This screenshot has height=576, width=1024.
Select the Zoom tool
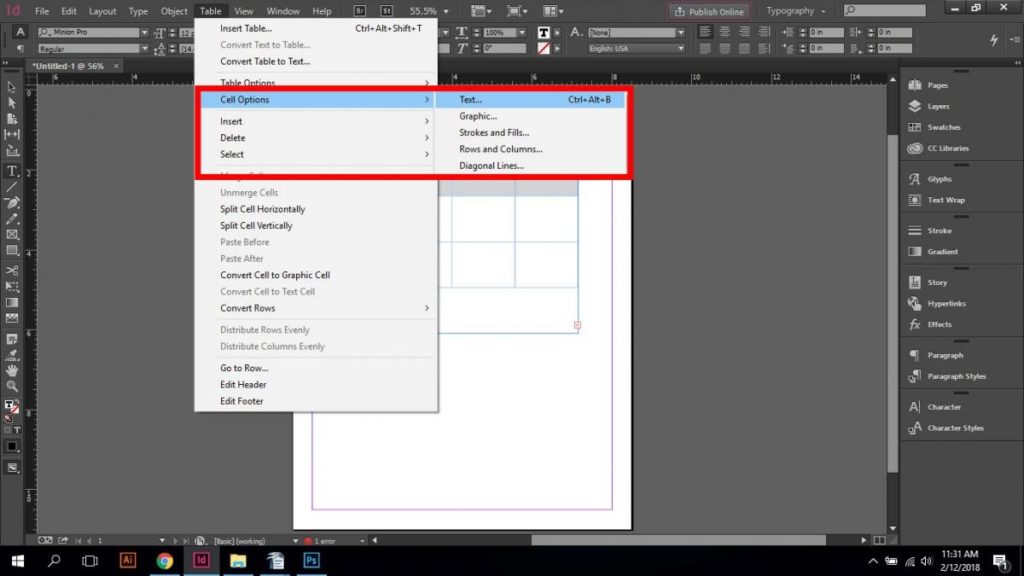tap(13, 386)
